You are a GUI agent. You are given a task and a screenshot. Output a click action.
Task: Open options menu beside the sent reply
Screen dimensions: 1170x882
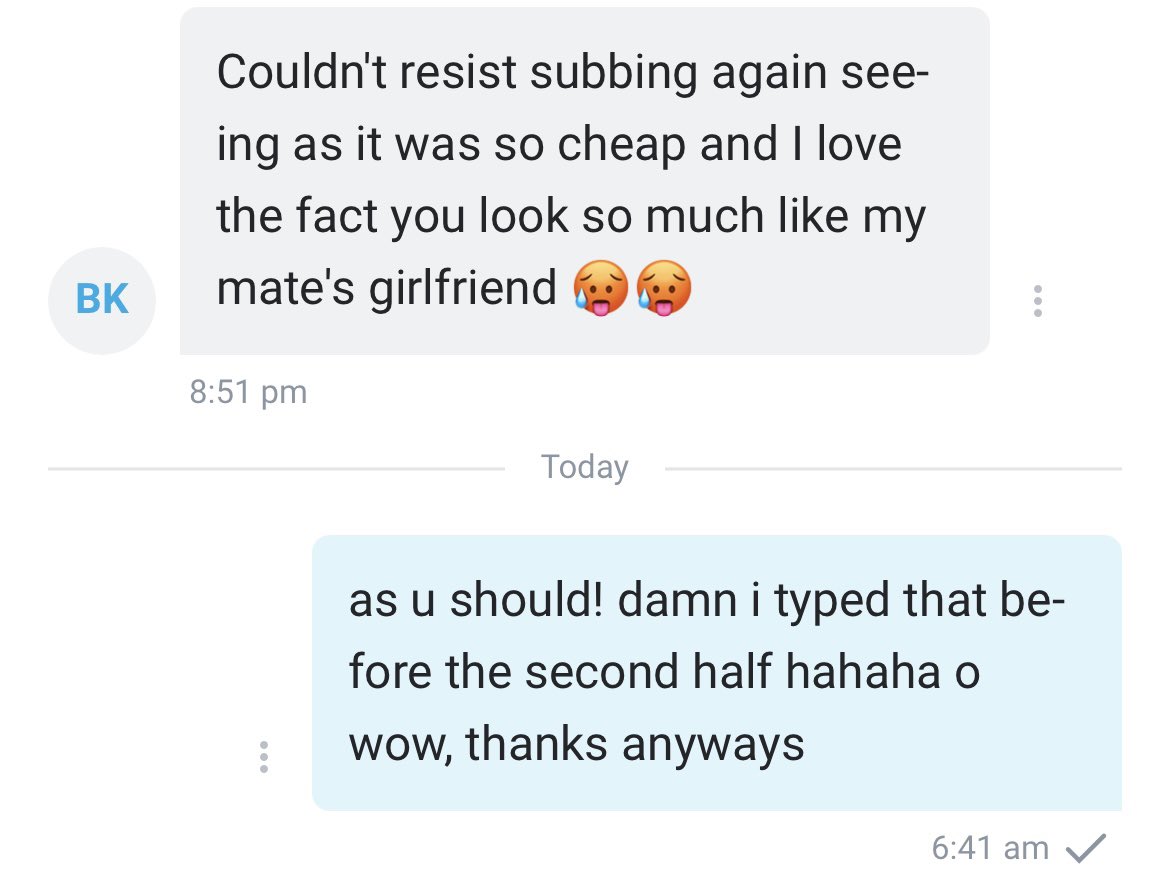pyautogui.click(x=263, y=757)
